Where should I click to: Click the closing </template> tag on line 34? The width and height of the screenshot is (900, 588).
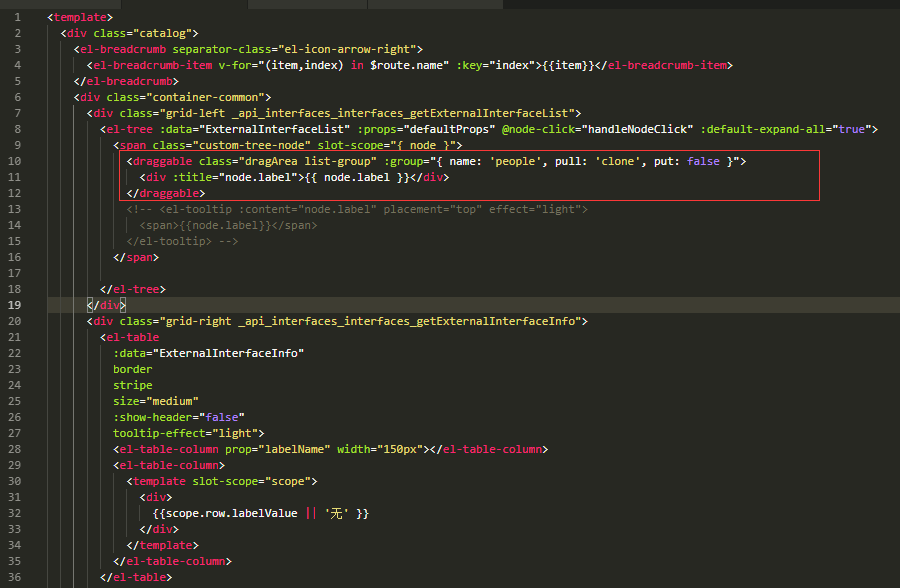[x=162, y=546]
